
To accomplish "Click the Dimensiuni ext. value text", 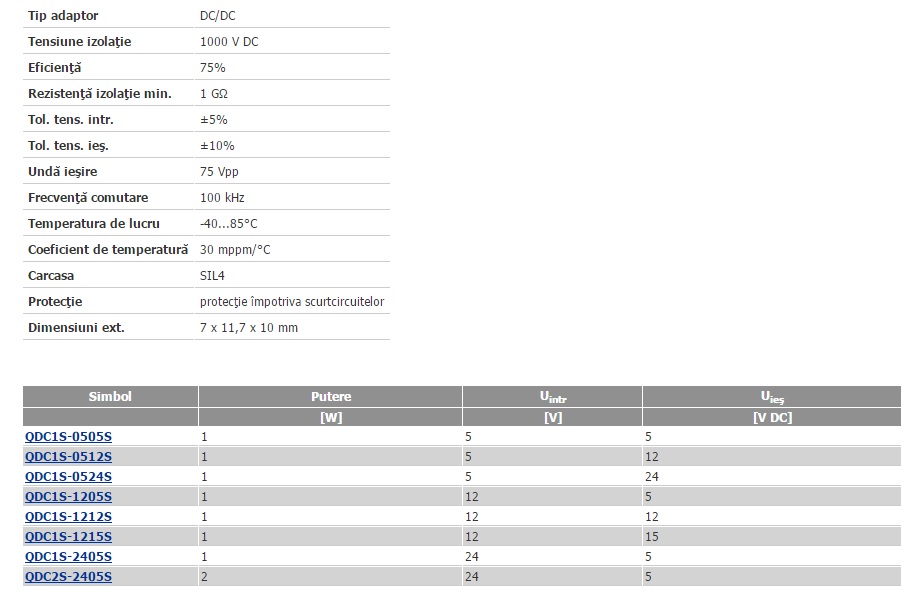I will click(x=248, y=328).
